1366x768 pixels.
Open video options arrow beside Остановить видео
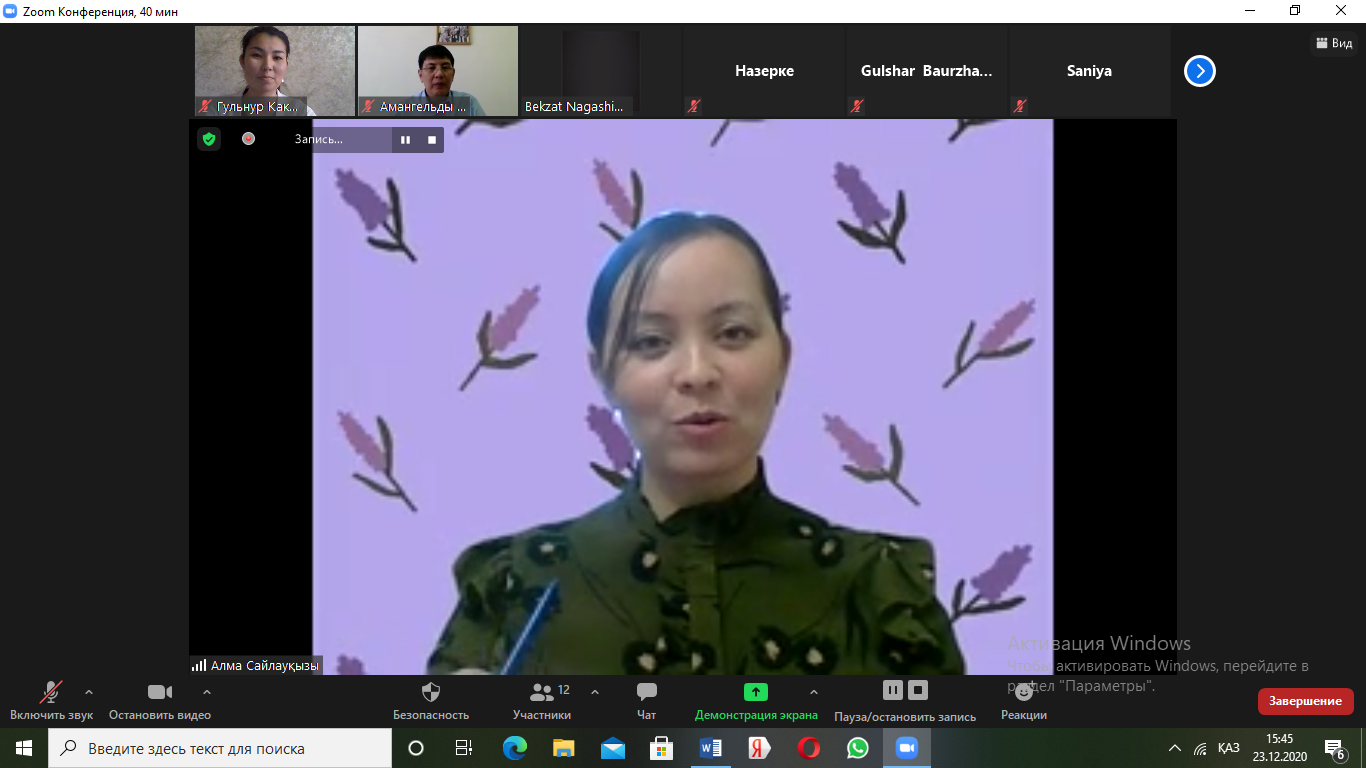(x=207, y=692)
